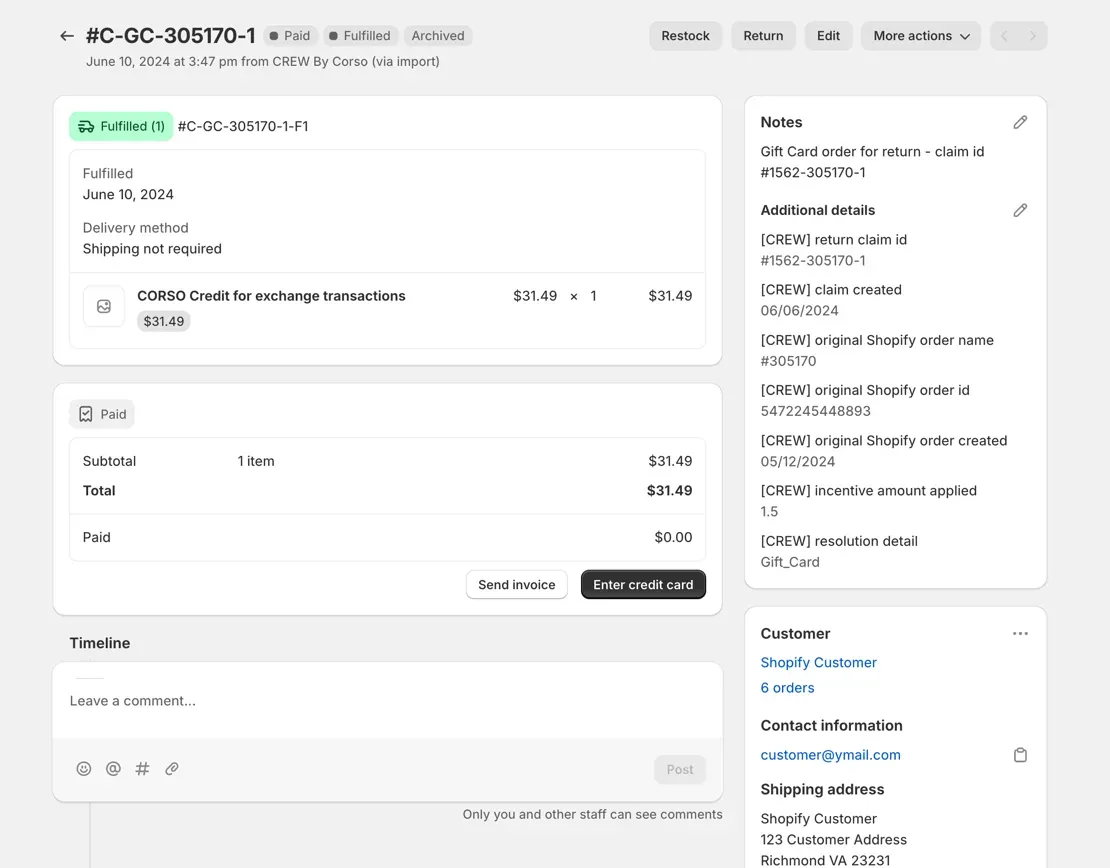The image size is (1110, 868).
Task: Copy customer email using the clipboard icon
Action: pyautogui.click(x=1020, y=755)
